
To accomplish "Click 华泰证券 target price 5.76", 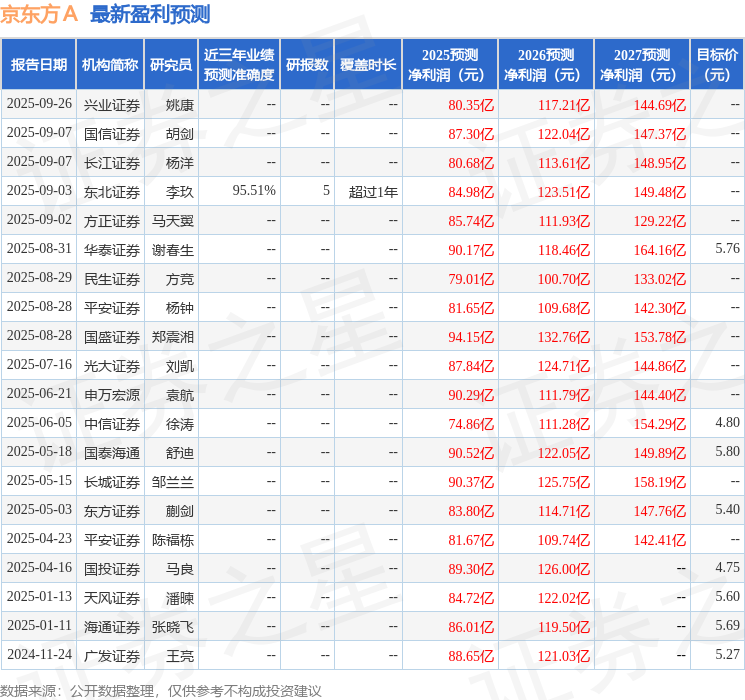I will (x=727, y=249).
